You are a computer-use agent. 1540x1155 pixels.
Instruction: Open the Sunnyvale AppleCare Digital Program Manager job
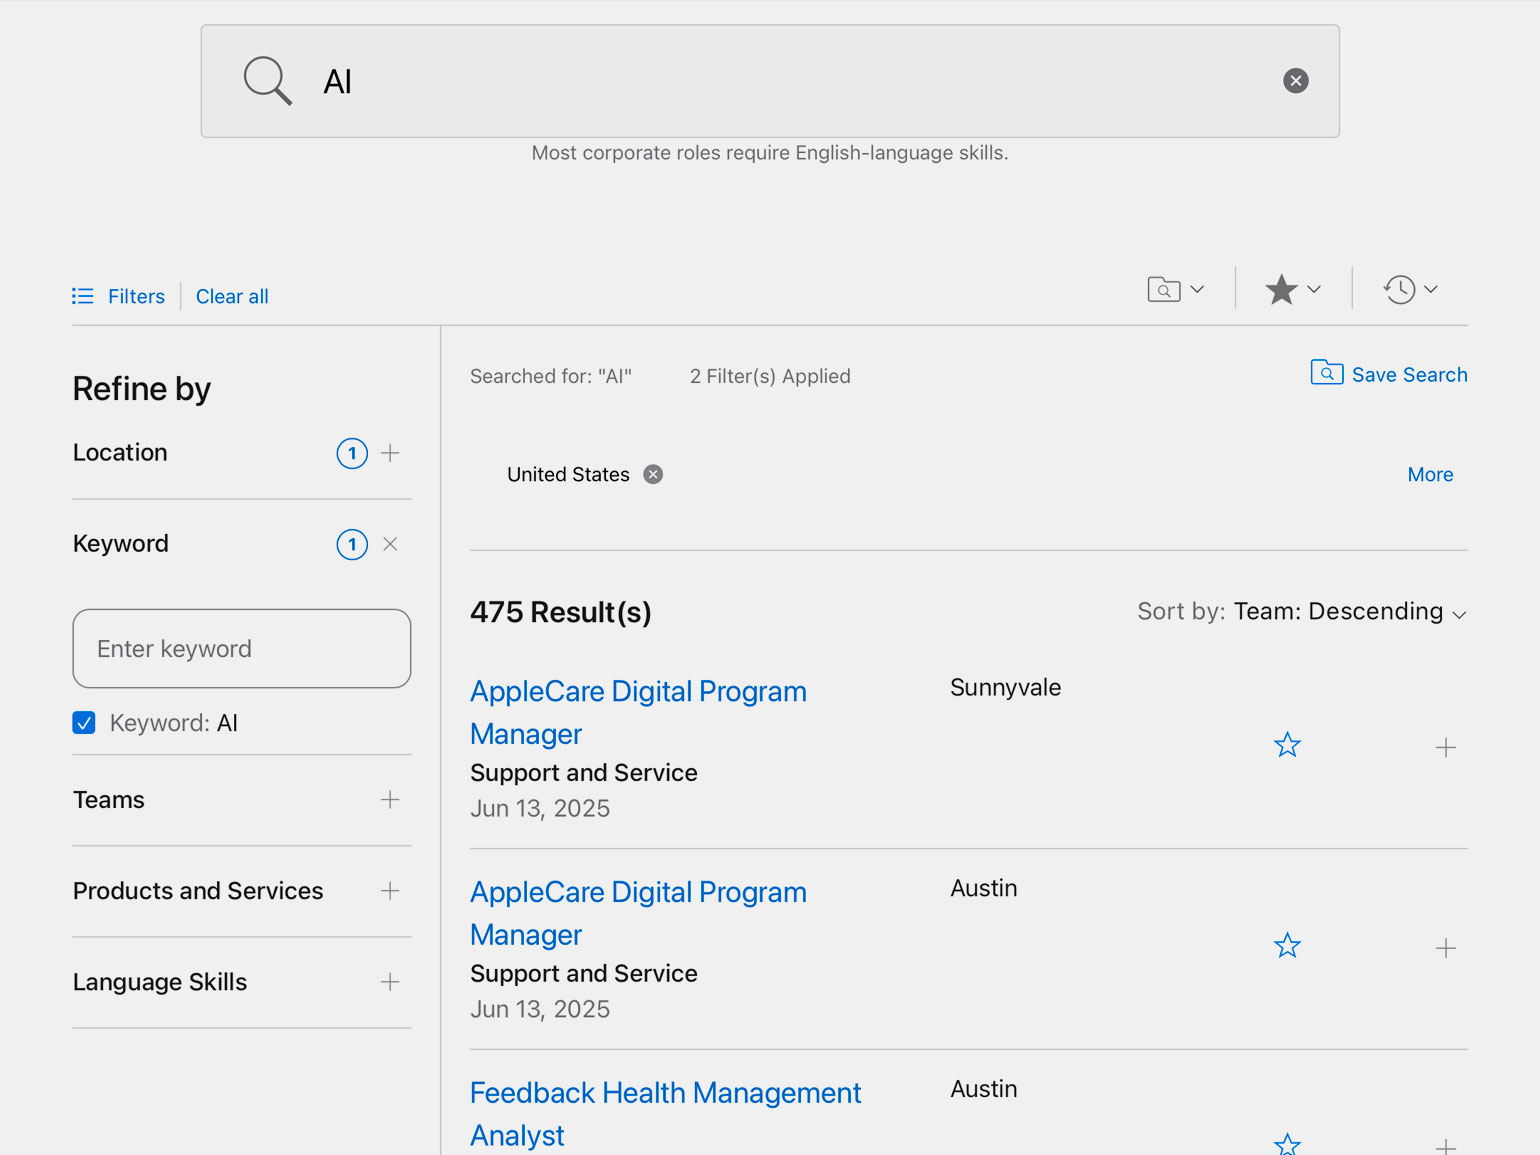click(x=638, y=712)
